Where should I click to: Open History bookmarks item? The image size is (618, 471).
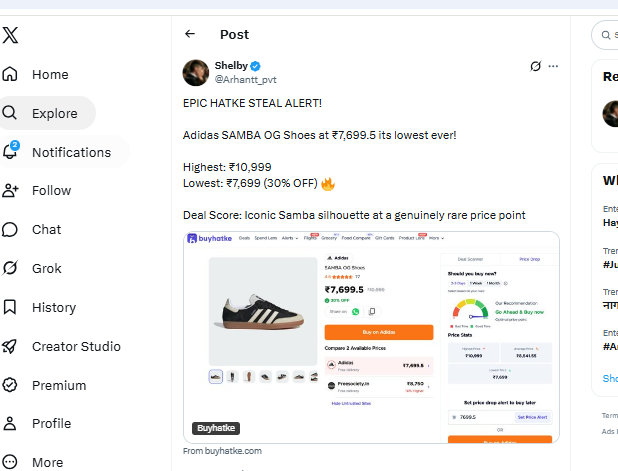[39, 307]
